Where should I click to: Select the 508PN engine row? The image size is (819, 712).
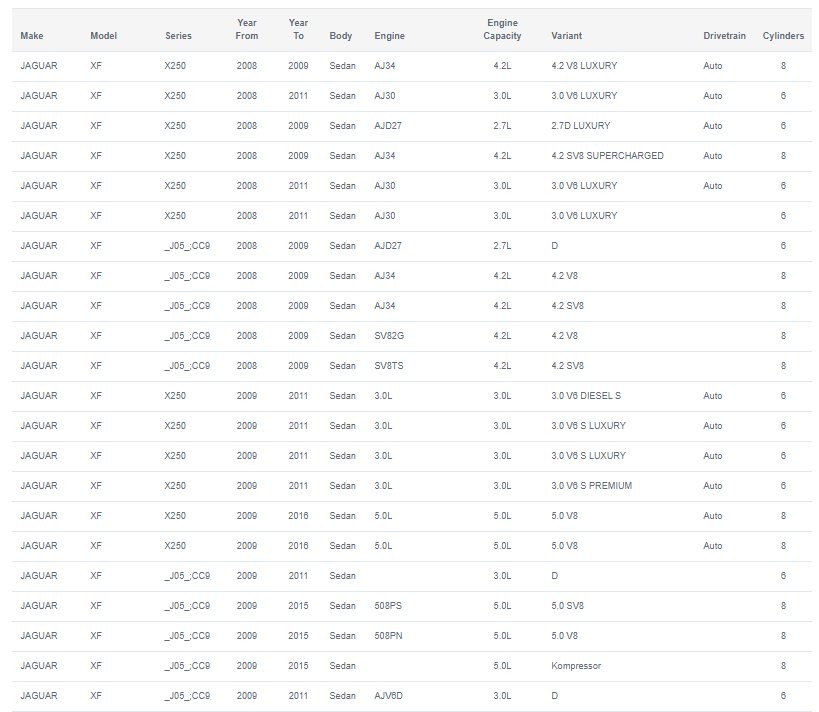(x=412, y=636)
